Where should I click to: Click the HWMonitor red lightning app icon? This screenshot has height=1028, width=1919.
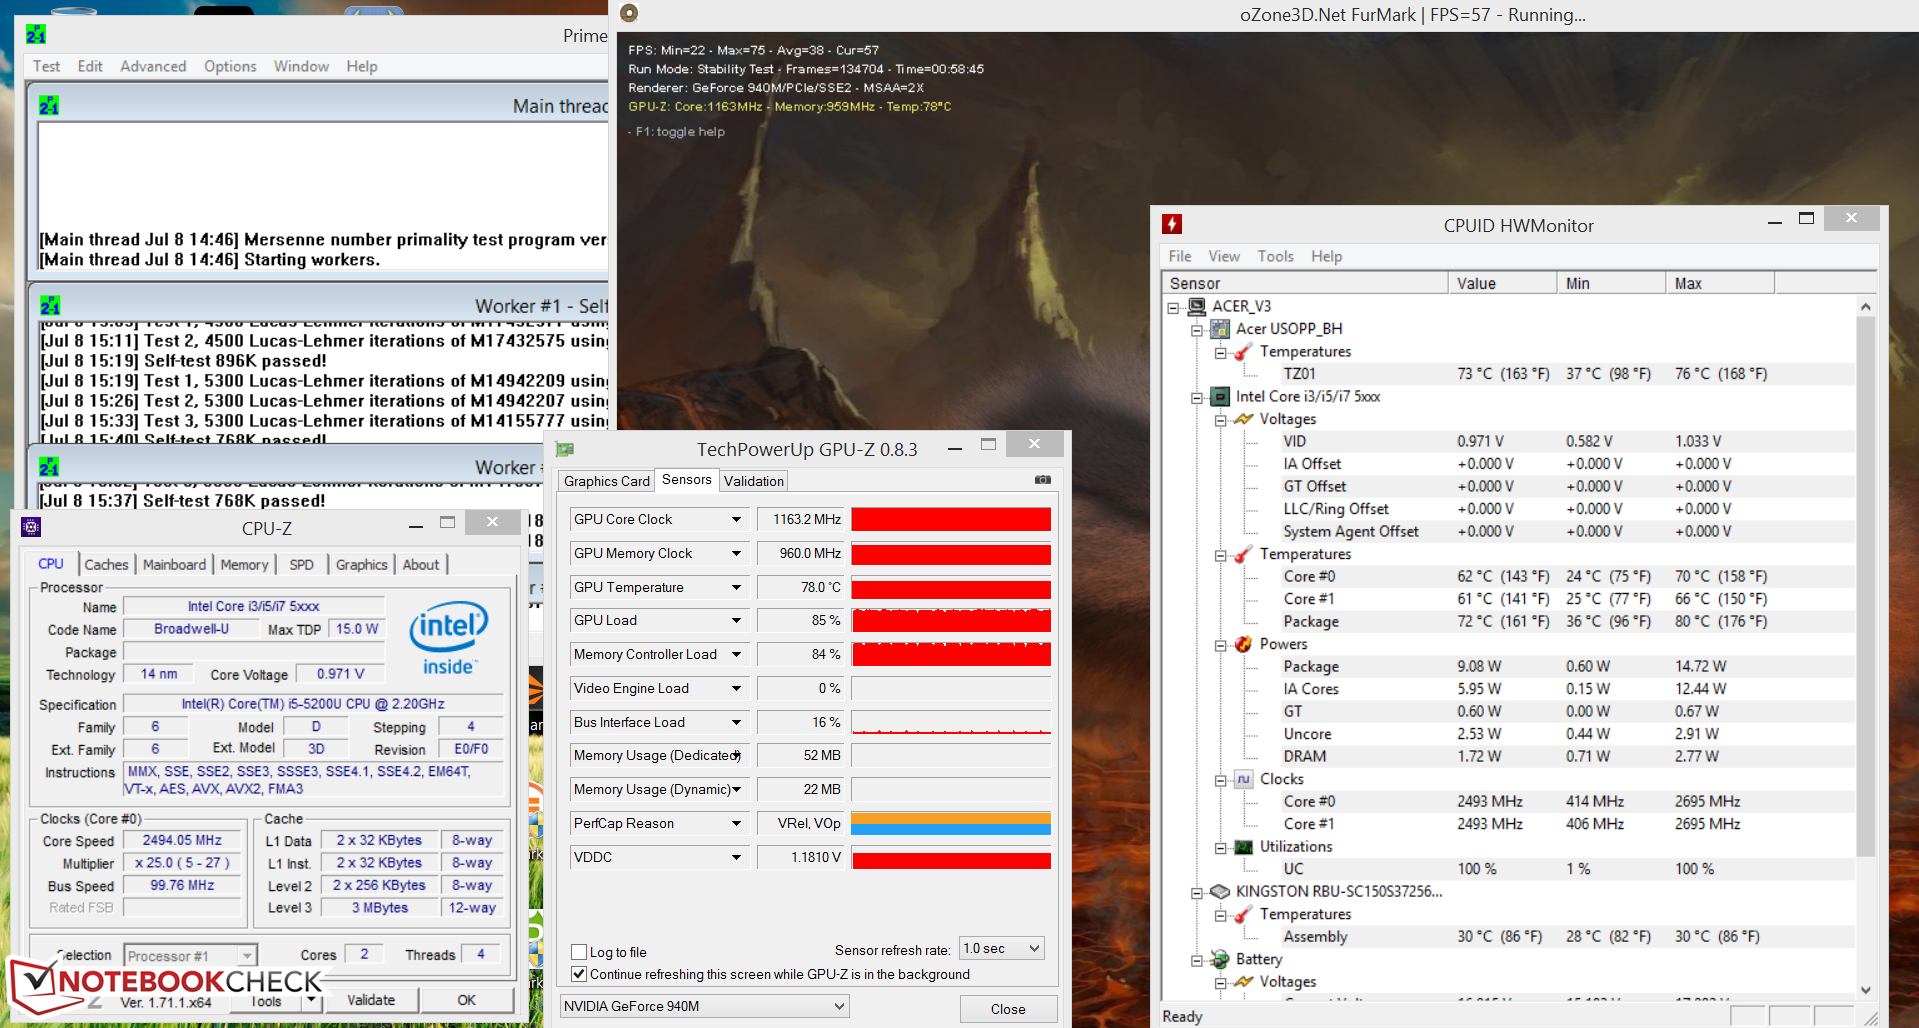pyautogui.click(x=1172, y=225)
